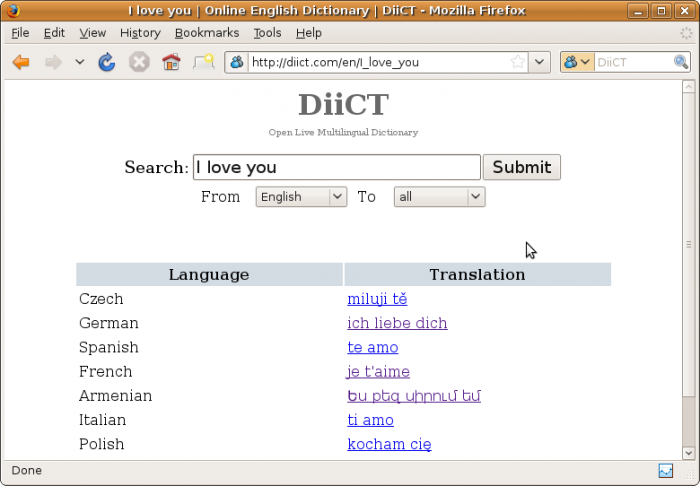Click the Forward arrow button
This screenshot has width=700, height=486.
[54, 62]
